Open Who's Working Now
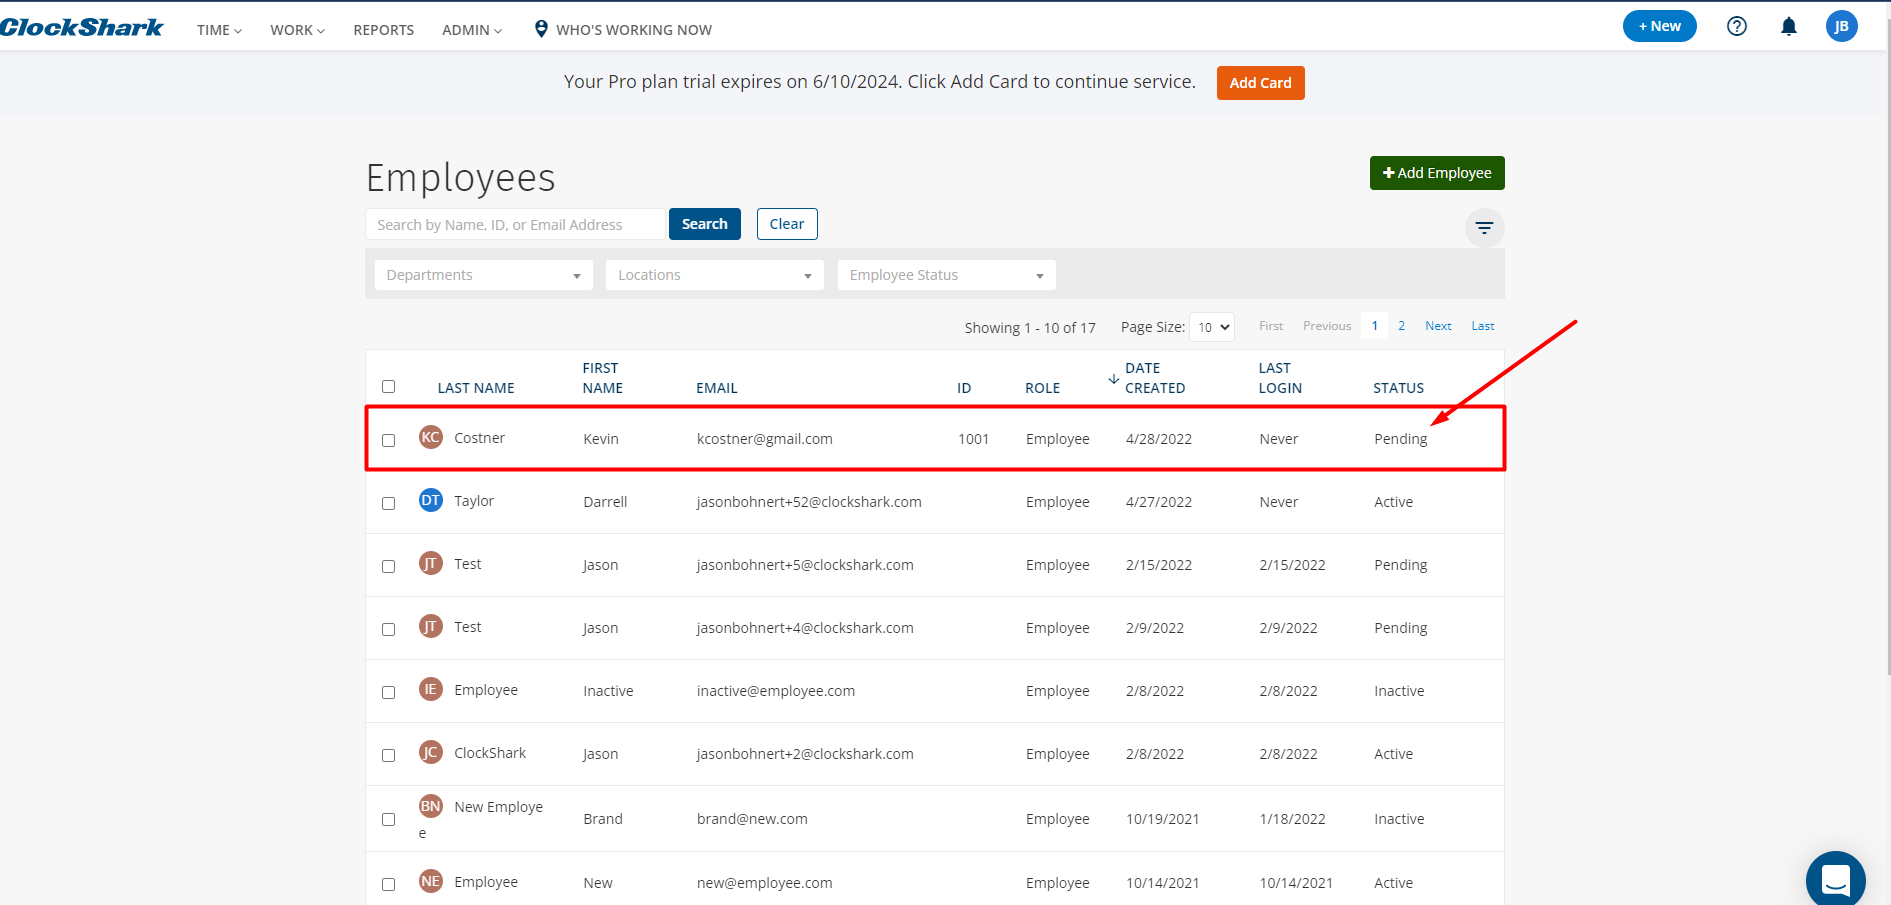 tap(634, 30)
